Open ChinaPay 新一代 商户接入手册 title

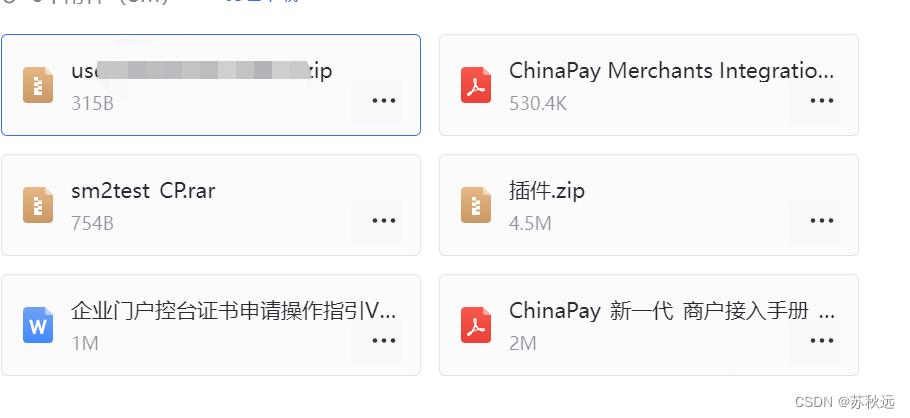[x=671, y=311]
